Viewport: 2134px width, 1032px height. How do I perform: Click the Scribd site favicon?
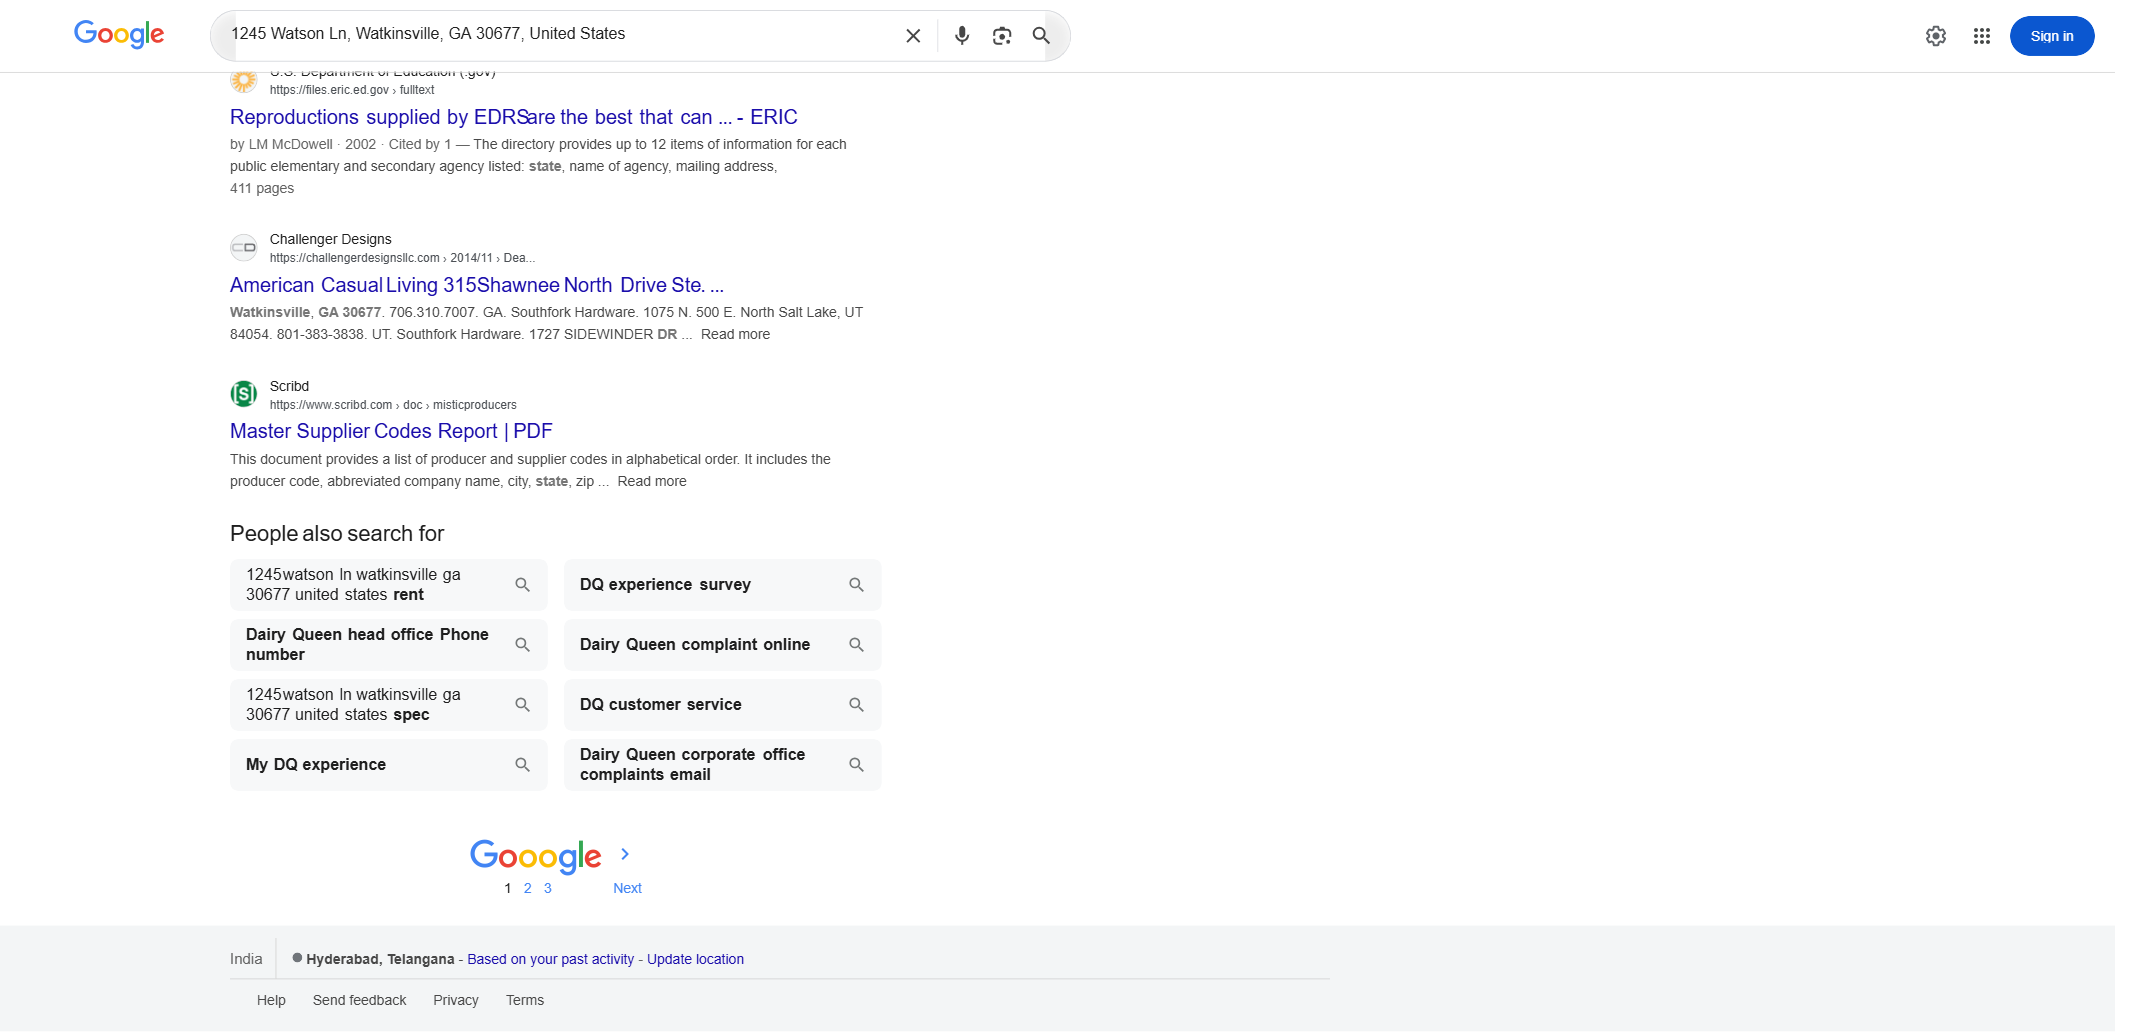pos(244,394)
